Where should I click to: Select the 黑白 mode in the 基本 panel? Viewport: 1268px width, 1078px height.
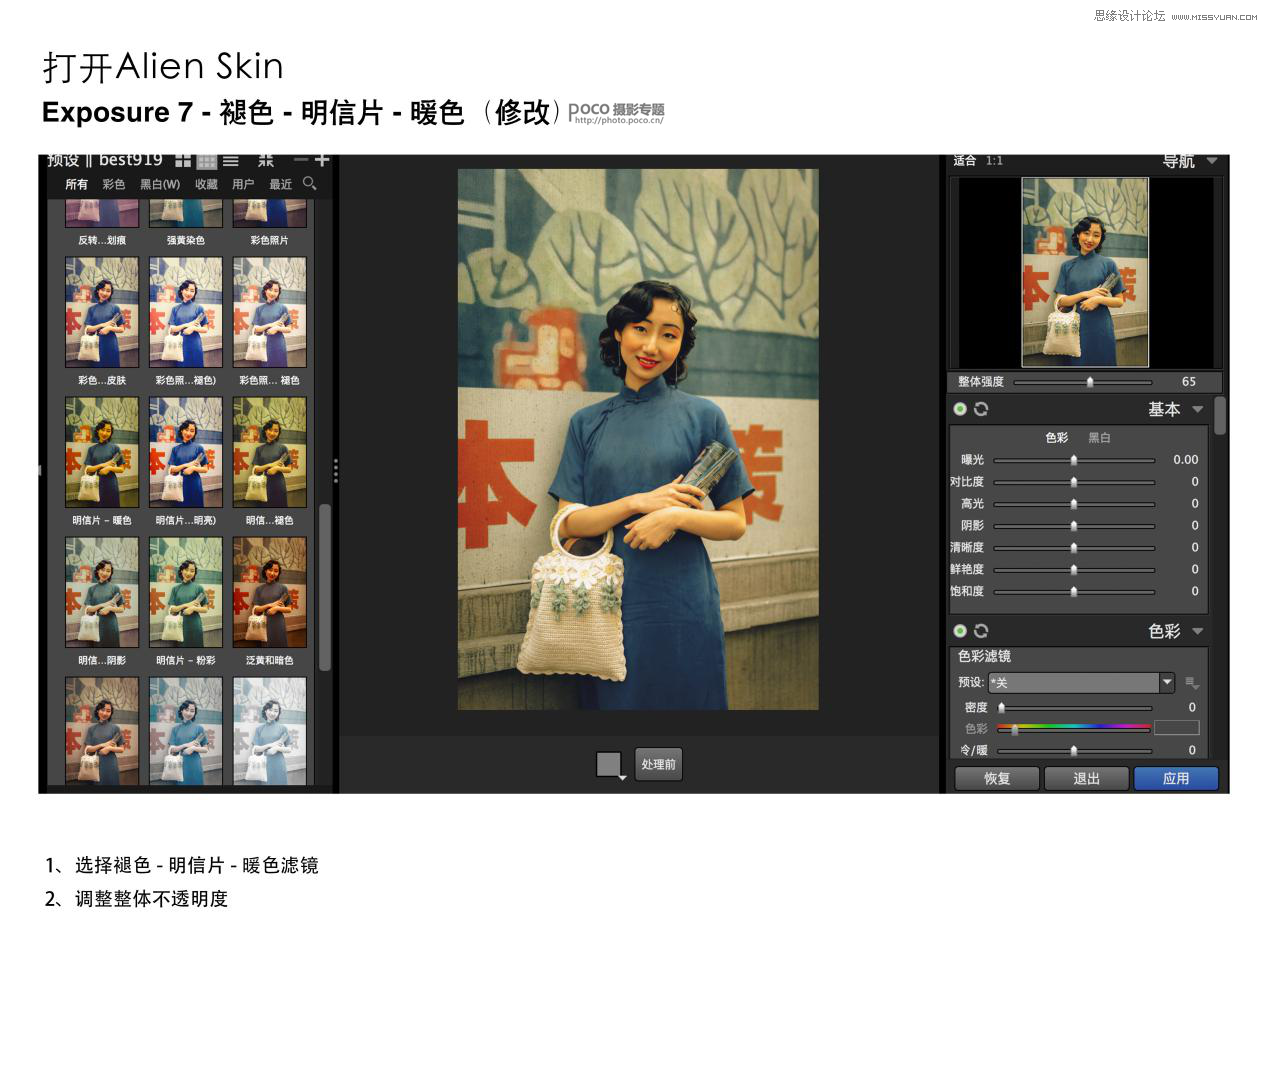pos(1099,438)
